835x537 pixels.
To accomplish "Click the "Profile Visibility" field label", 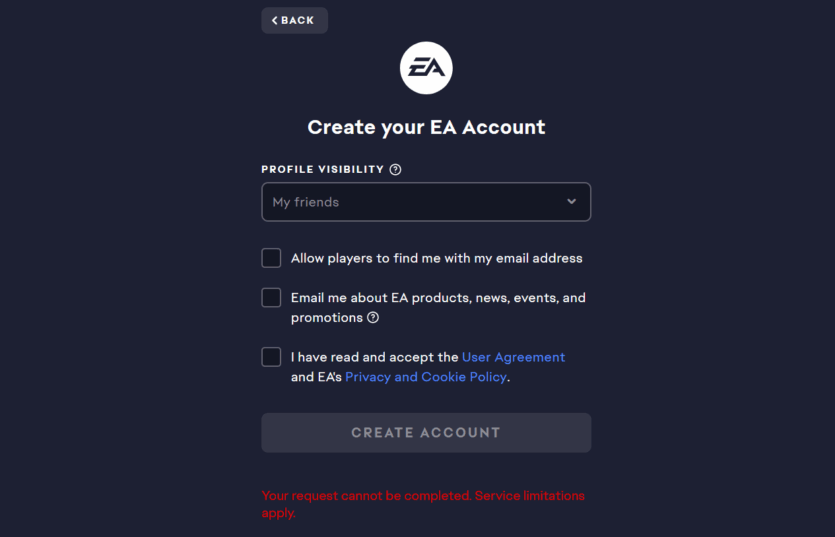I will [x=322, y=170].
